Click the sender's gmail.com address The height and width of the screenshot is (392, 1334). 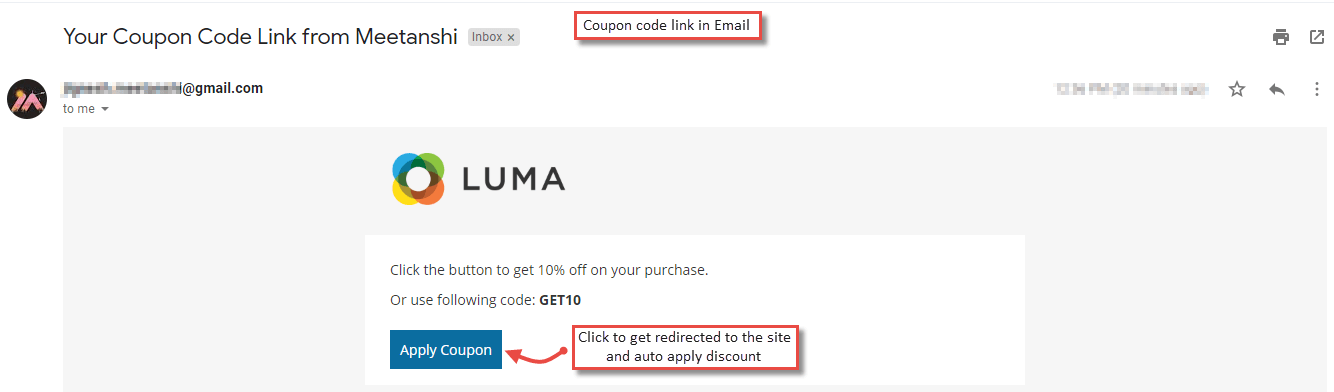tap(163, 88)
